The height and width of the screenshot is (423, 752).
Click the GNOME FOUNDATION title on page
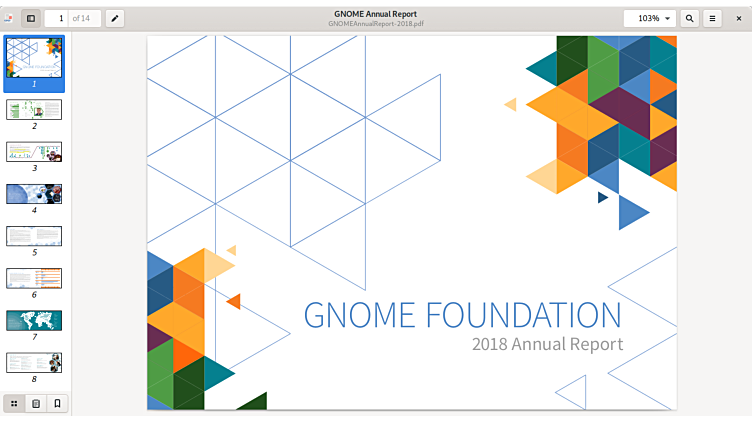pos(462,314)
